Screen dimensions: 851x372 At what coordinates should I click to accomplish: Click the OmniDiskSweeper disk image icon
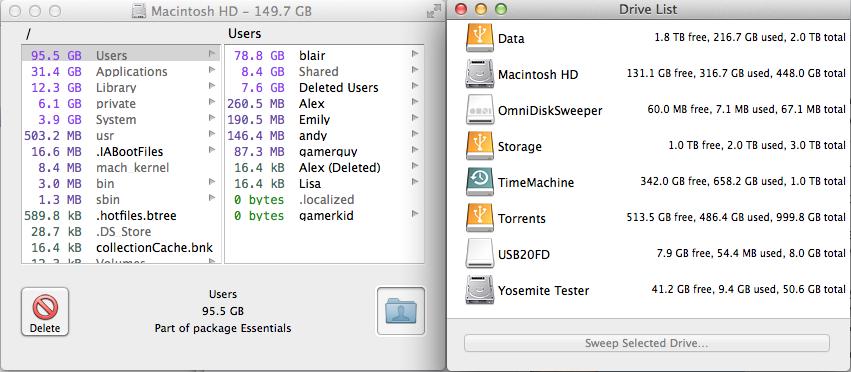[x=479, y=110]
